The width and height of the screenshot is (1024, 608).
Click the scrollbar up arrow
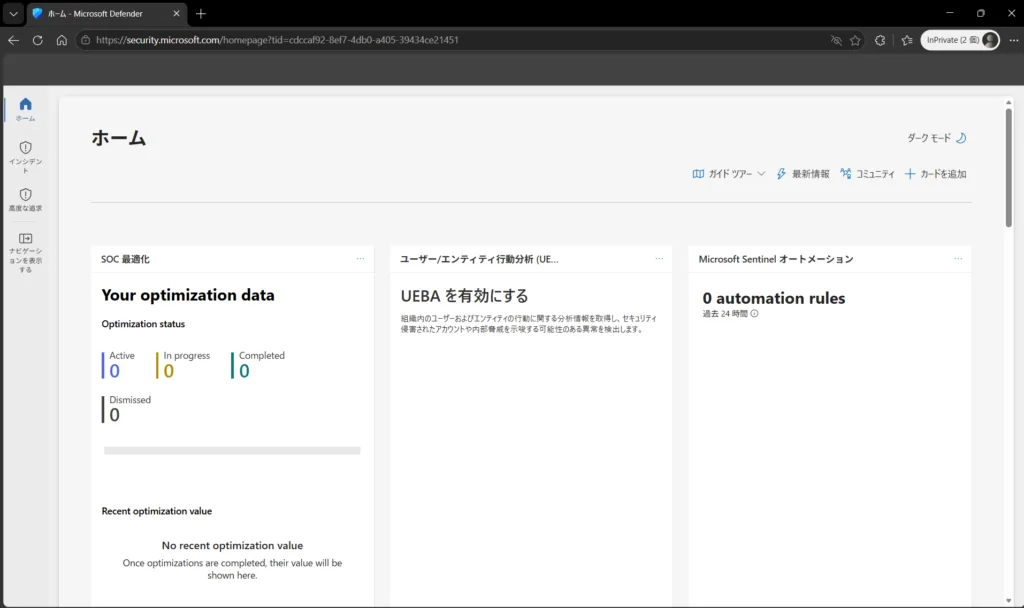pyautogui.click(x=1008, y=103)
